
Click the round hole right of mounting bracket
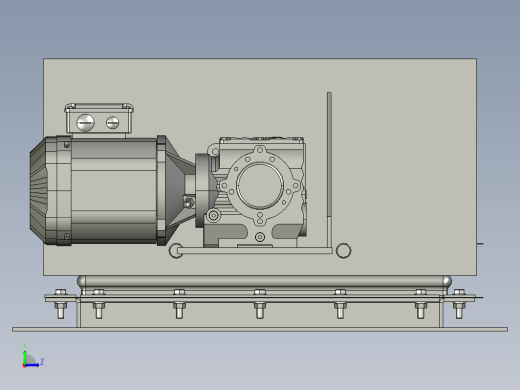tap(343, 251)
